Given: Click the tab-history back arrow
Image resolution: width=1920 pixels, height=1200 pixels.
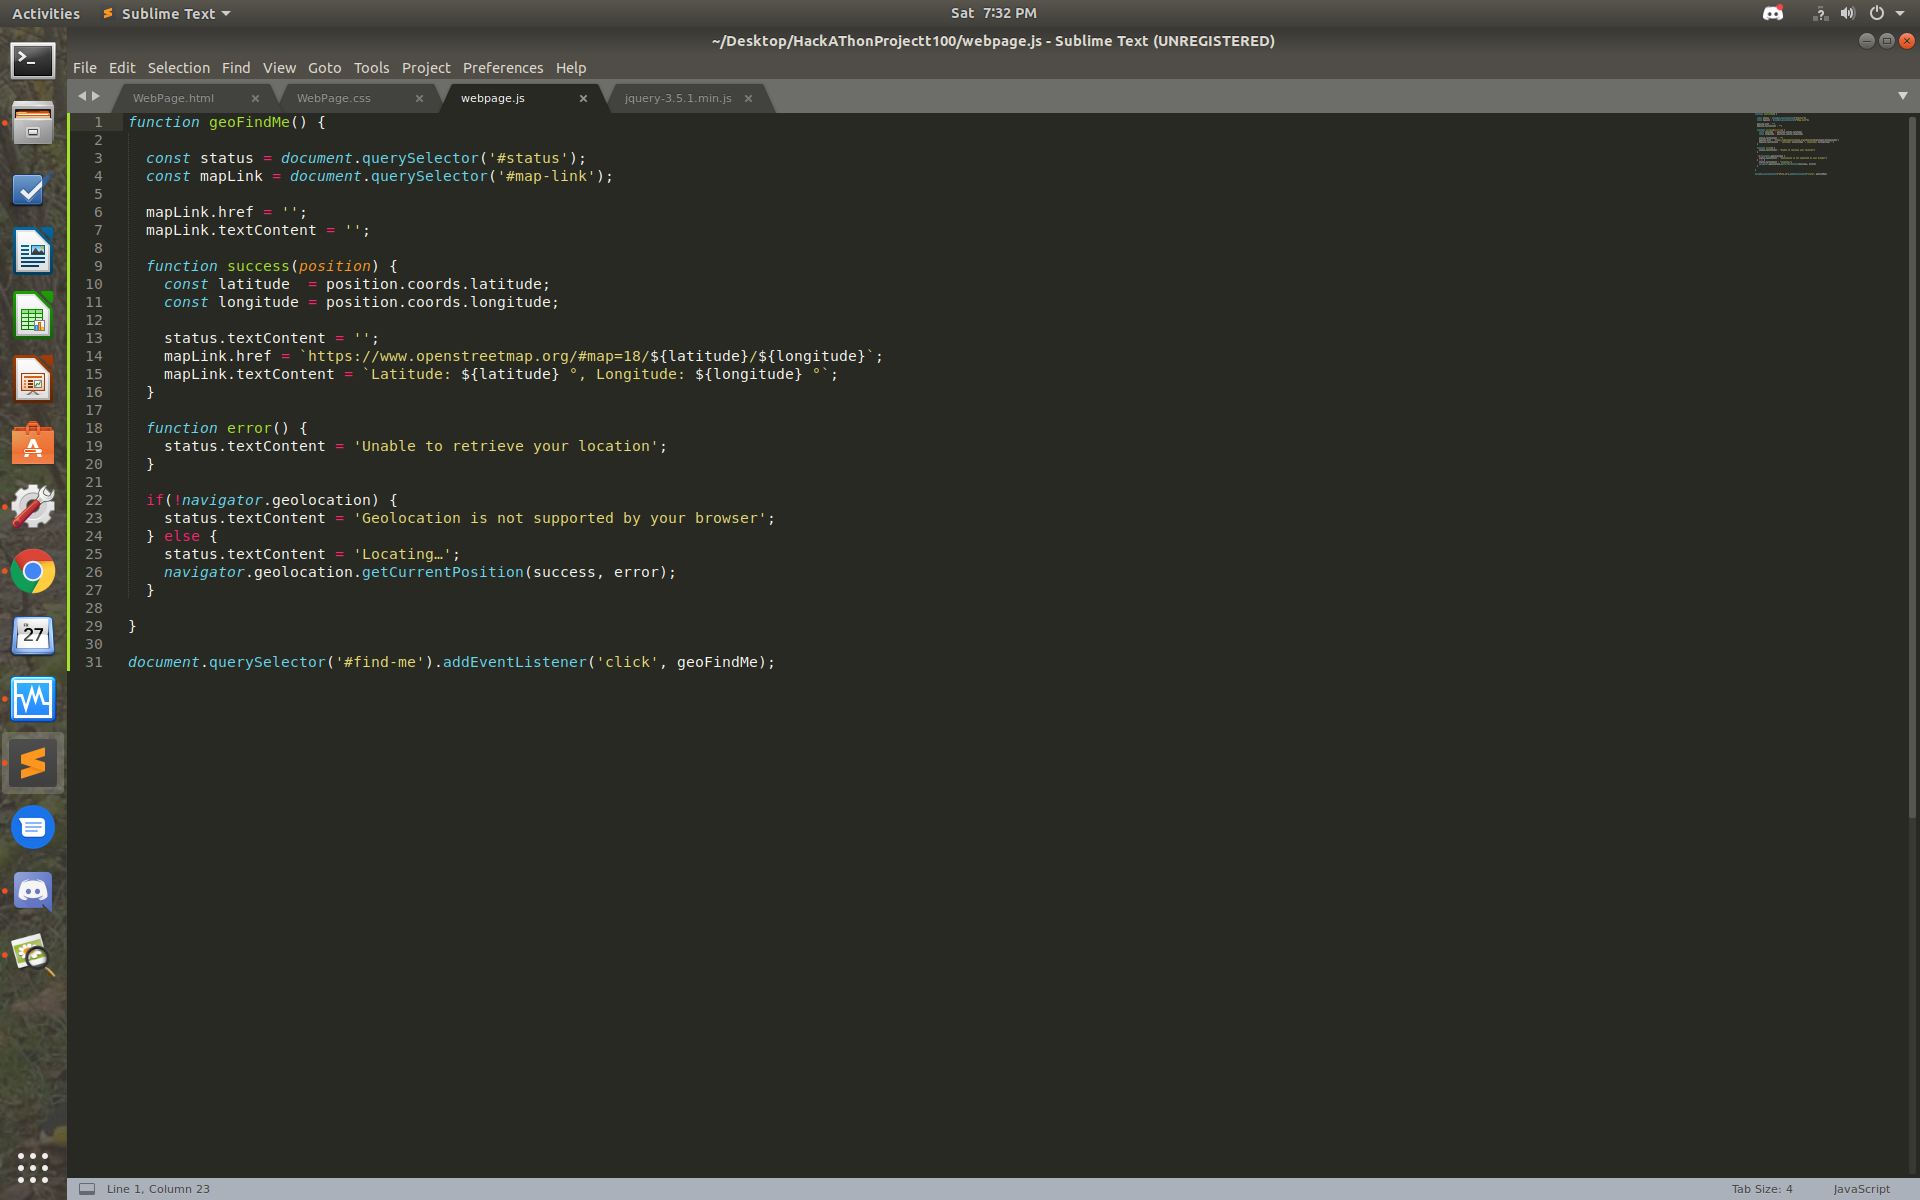Looking at the screenshot, I should [x=82, y=96].
